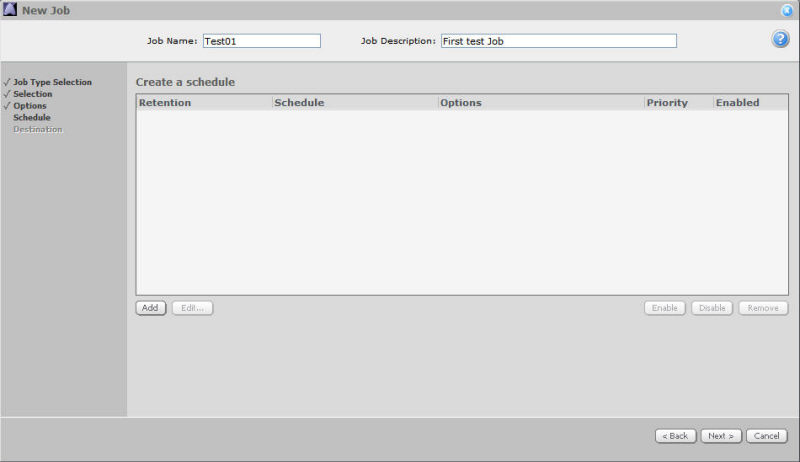
Task: Click the New Job application icon
Action: pyautogui.click(x=10, y=10)
